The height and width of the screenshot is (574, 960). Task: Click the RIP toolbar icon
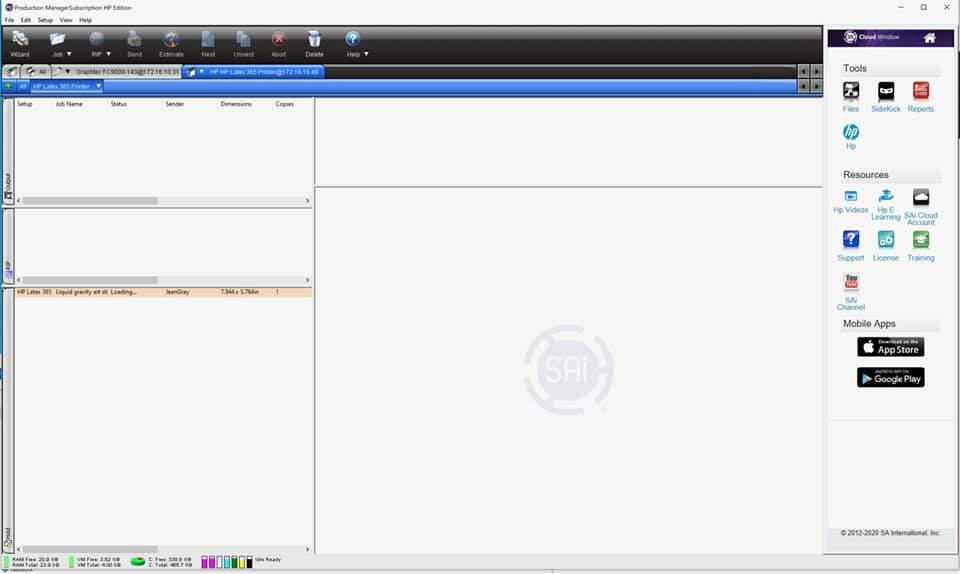coord(96,39)
